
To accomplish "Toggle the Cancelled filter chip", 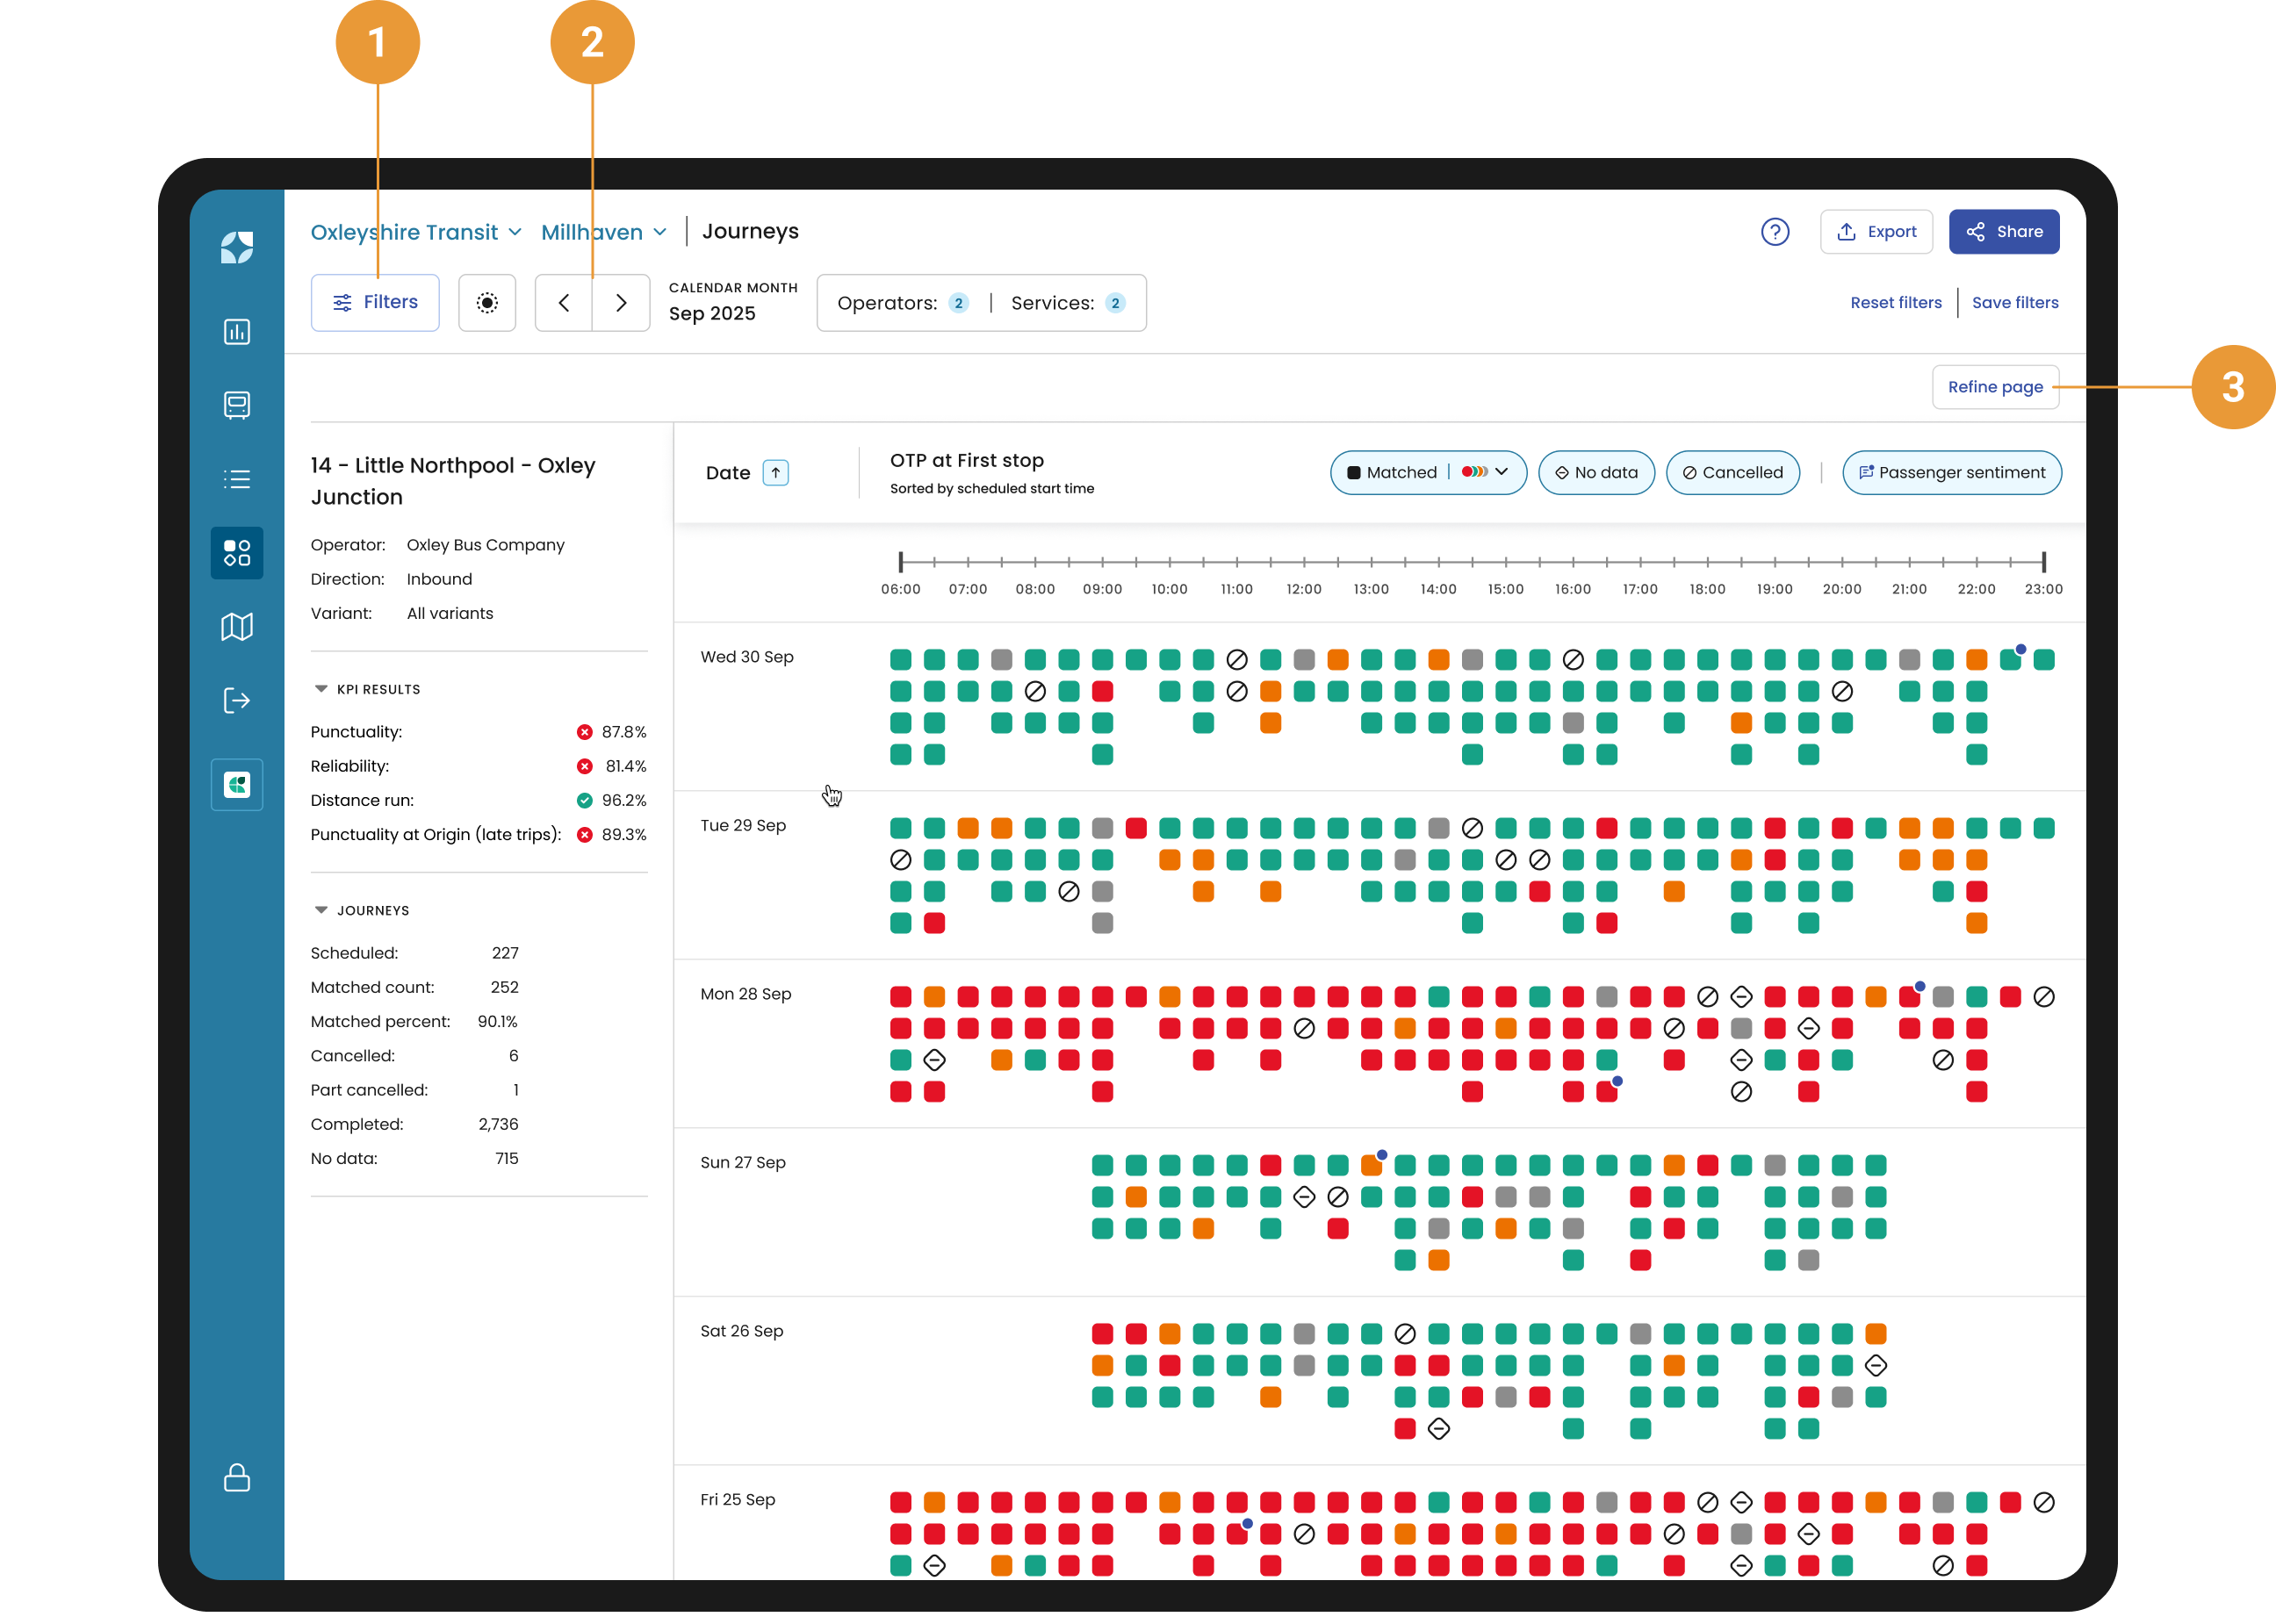I will [1733, 473].
